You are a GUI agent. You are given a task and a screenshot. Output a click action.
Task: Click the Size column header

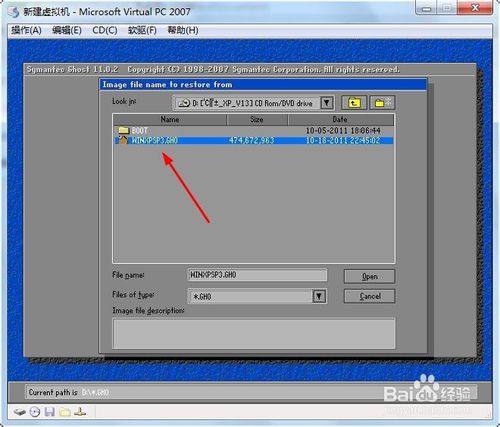tap(257, 120)
